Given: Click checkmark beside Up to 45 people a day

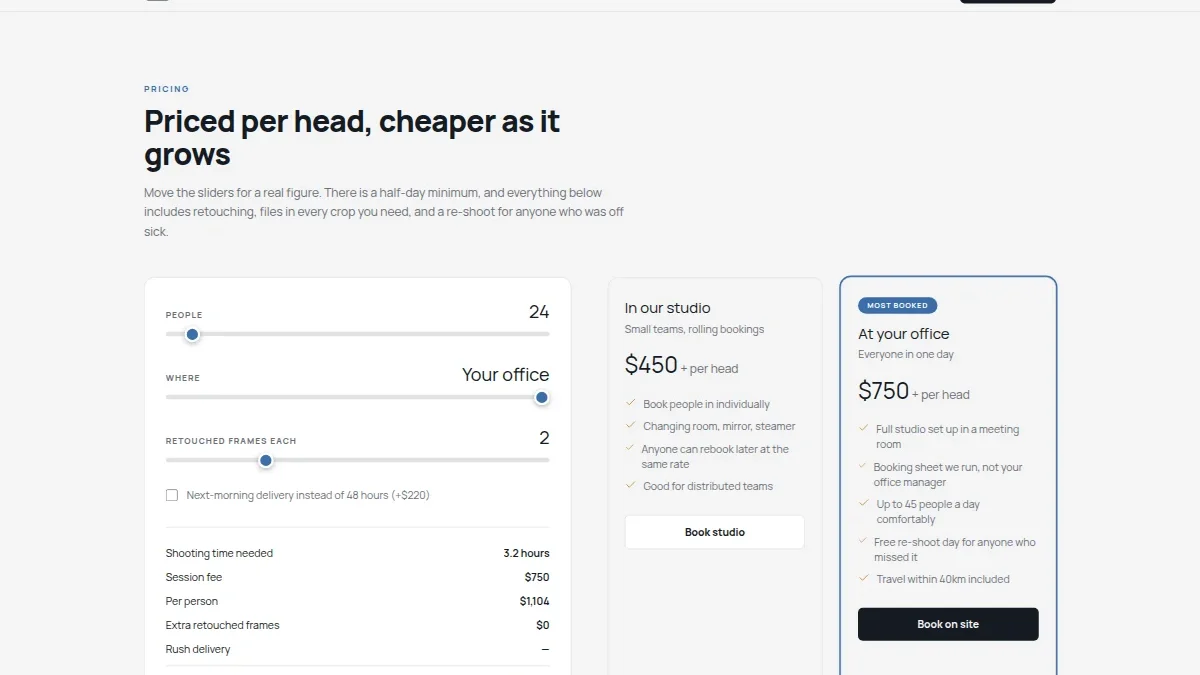Looking at the screenshot, I should coord(864,504).
